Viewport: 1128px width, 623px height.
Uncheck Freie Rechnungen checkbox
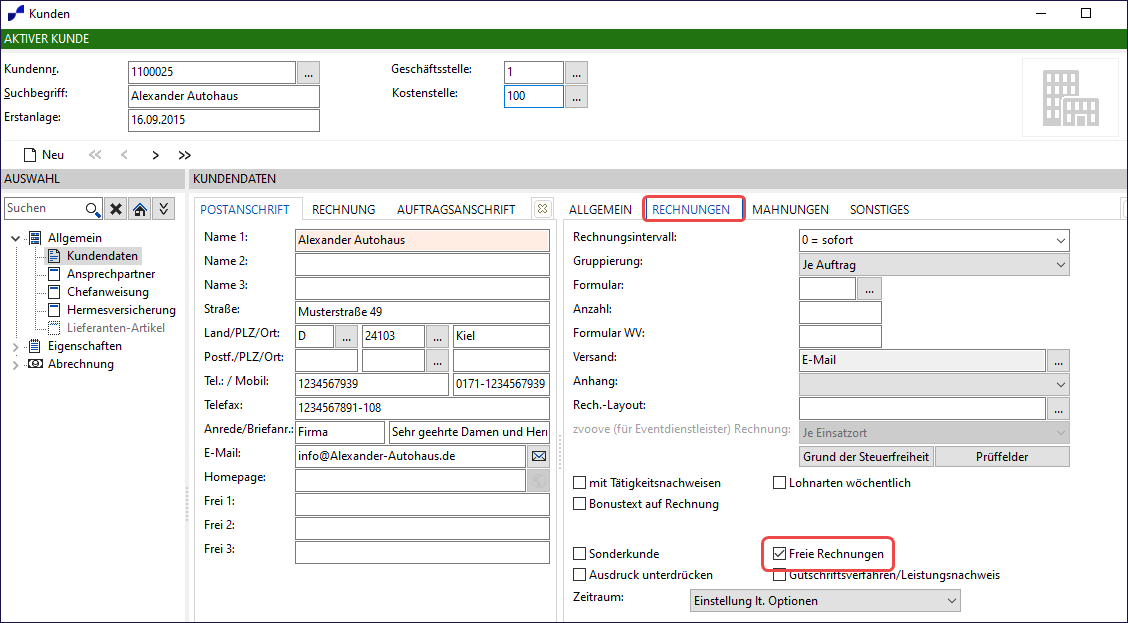tap(779, 554)
